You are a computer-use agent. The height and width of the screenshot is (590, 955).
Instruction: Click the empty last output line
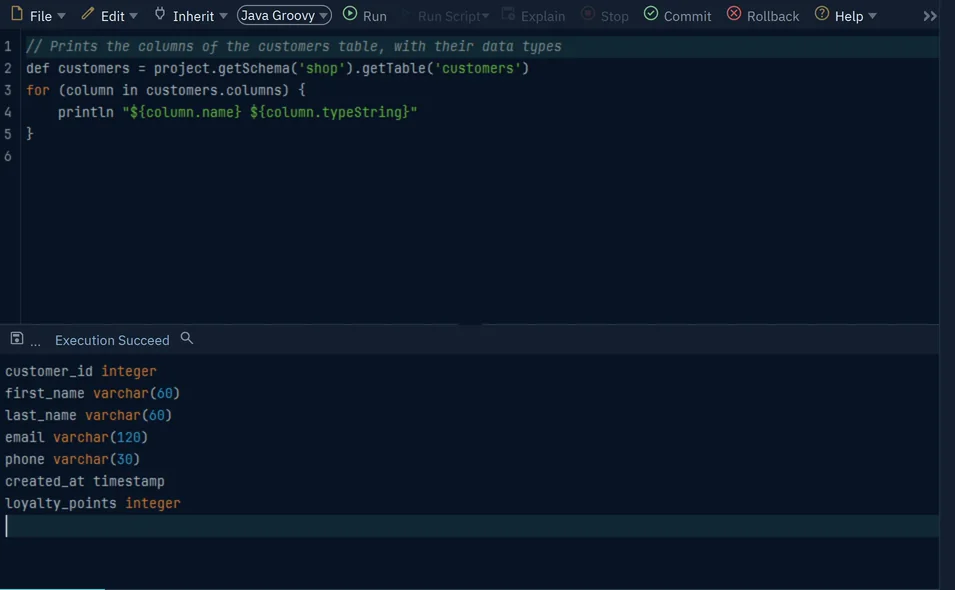point(470,526)
